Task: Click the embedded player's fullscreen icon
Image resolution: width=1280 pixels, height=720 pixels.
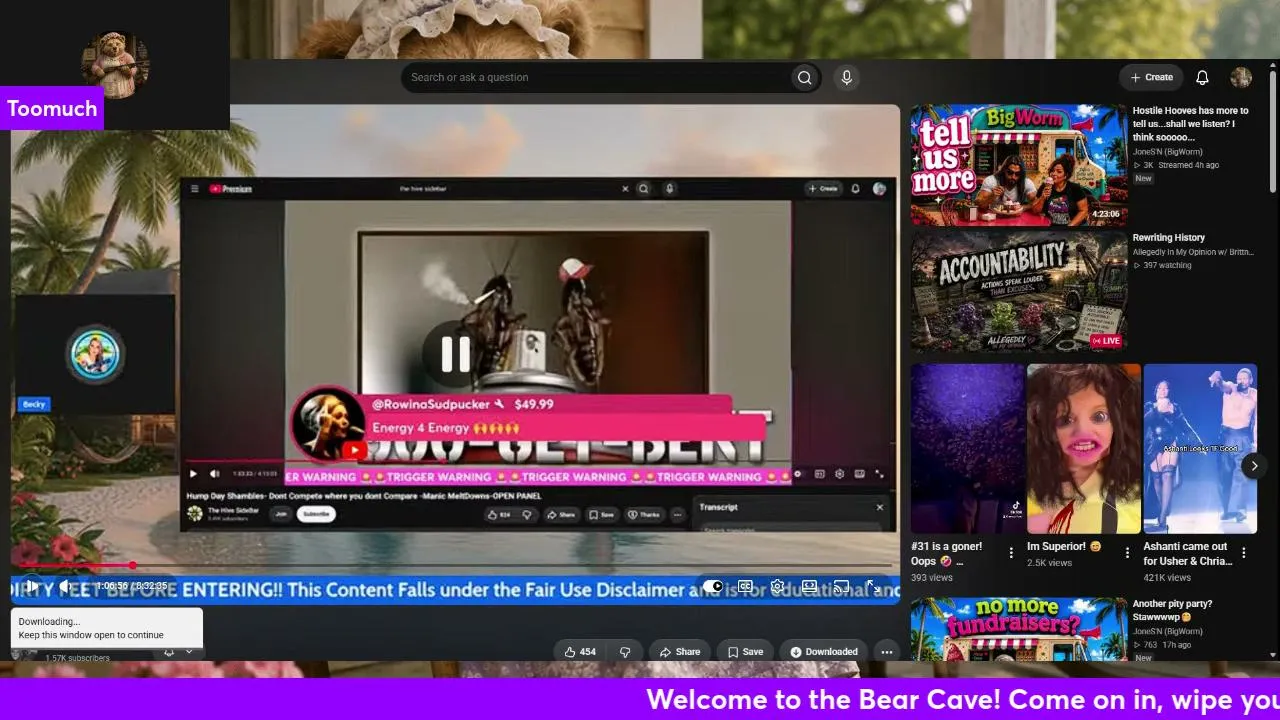Action: click(879, 474)
